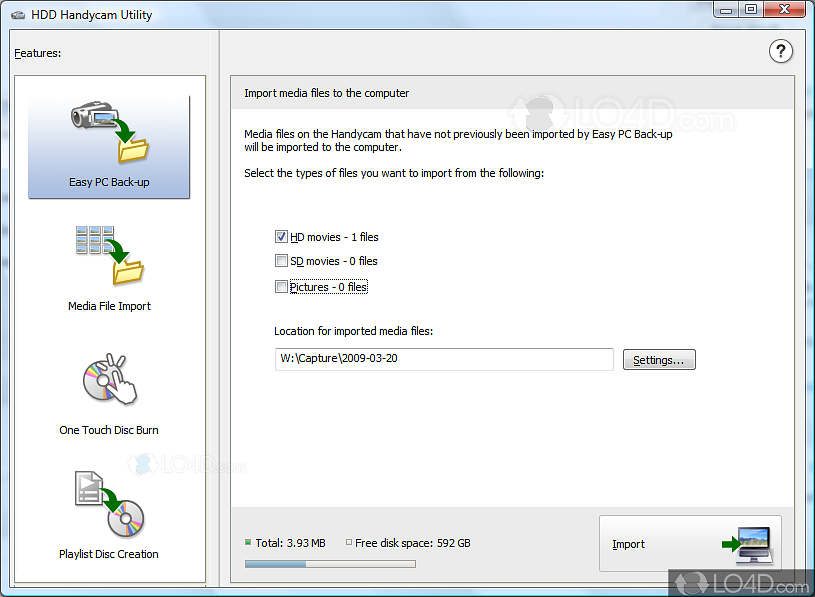Click the One Touch Disc Burn label
Screen dimensions: 815x597
point(109,430)
